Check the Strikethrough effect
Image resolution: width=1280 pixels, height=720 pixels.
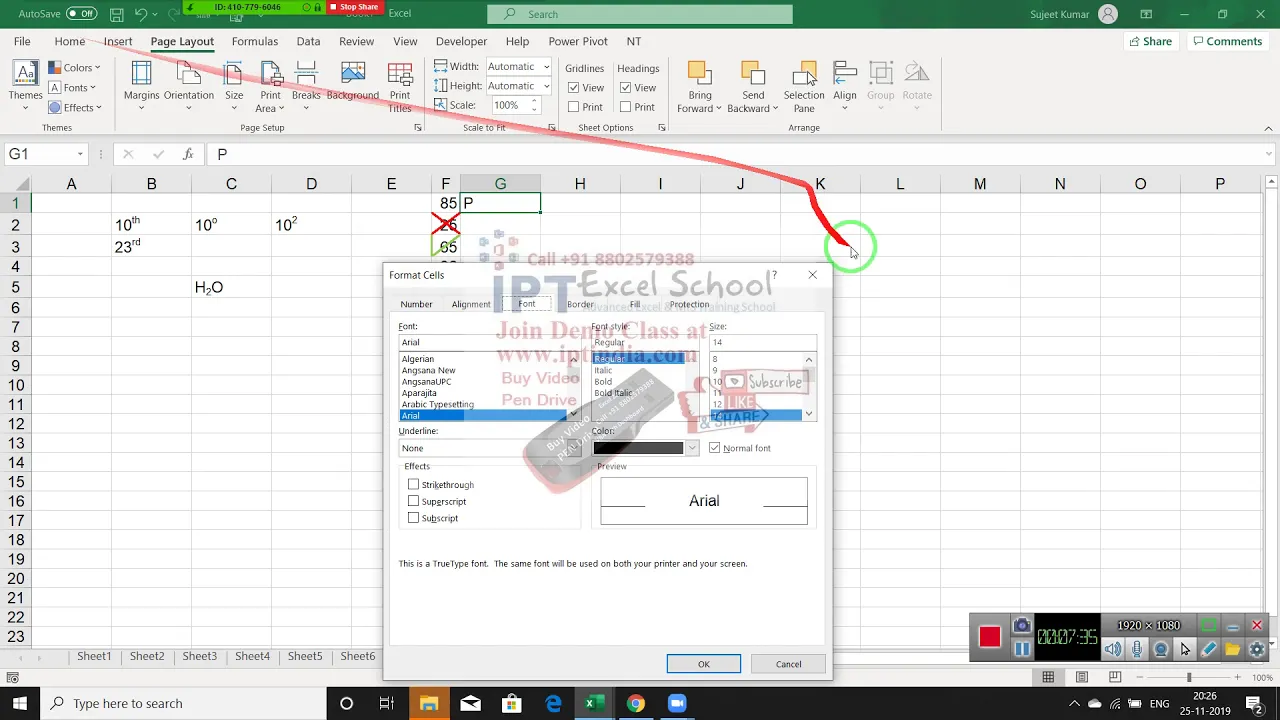(x=413, y=484)
